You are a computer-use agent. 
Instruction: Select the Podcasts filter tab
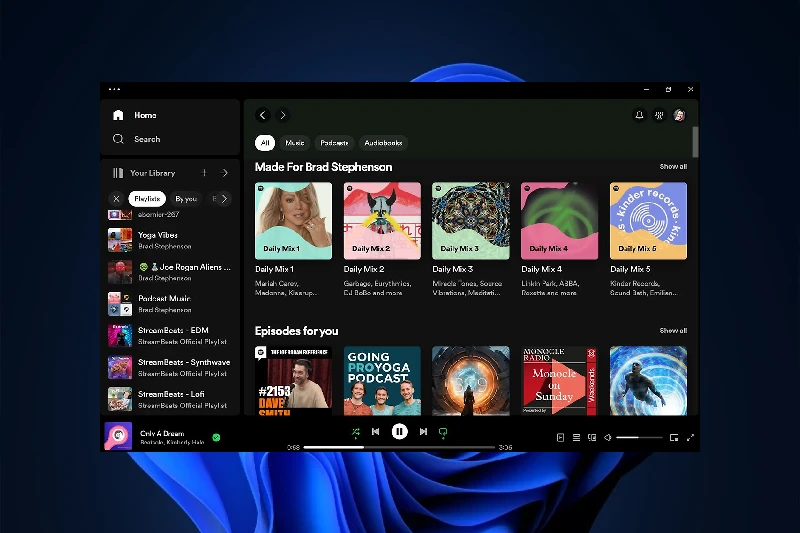coord(334,143)
